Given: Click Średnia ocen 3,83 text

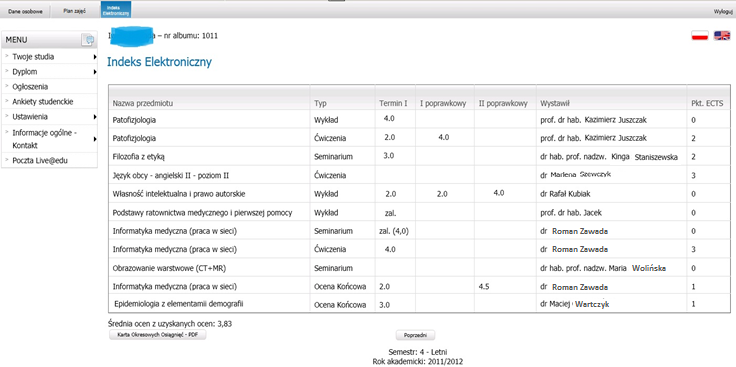Looking at the screenshot, I should click(170, 323).
